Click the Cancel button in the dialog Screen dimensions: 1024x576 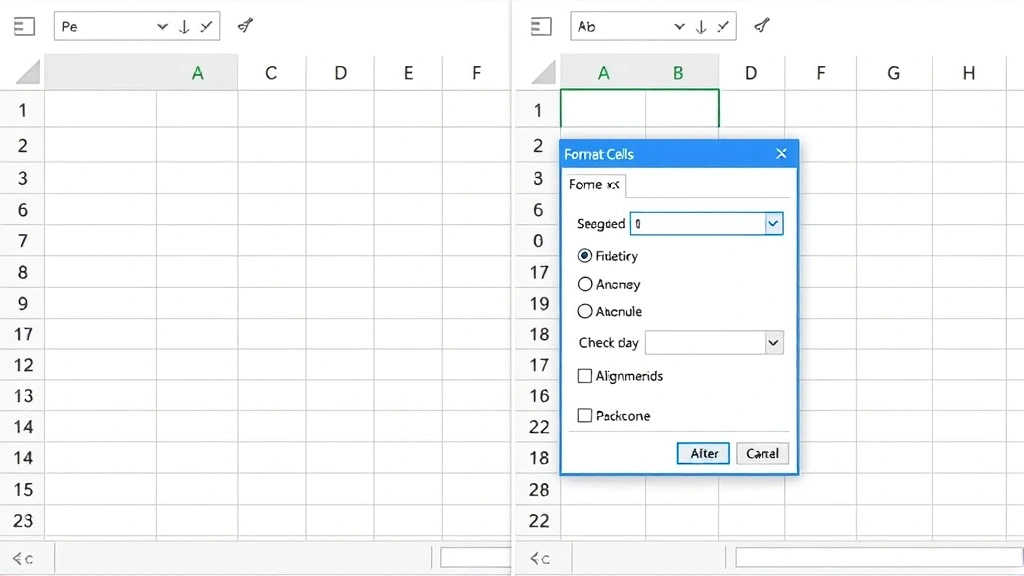point(762,453)
